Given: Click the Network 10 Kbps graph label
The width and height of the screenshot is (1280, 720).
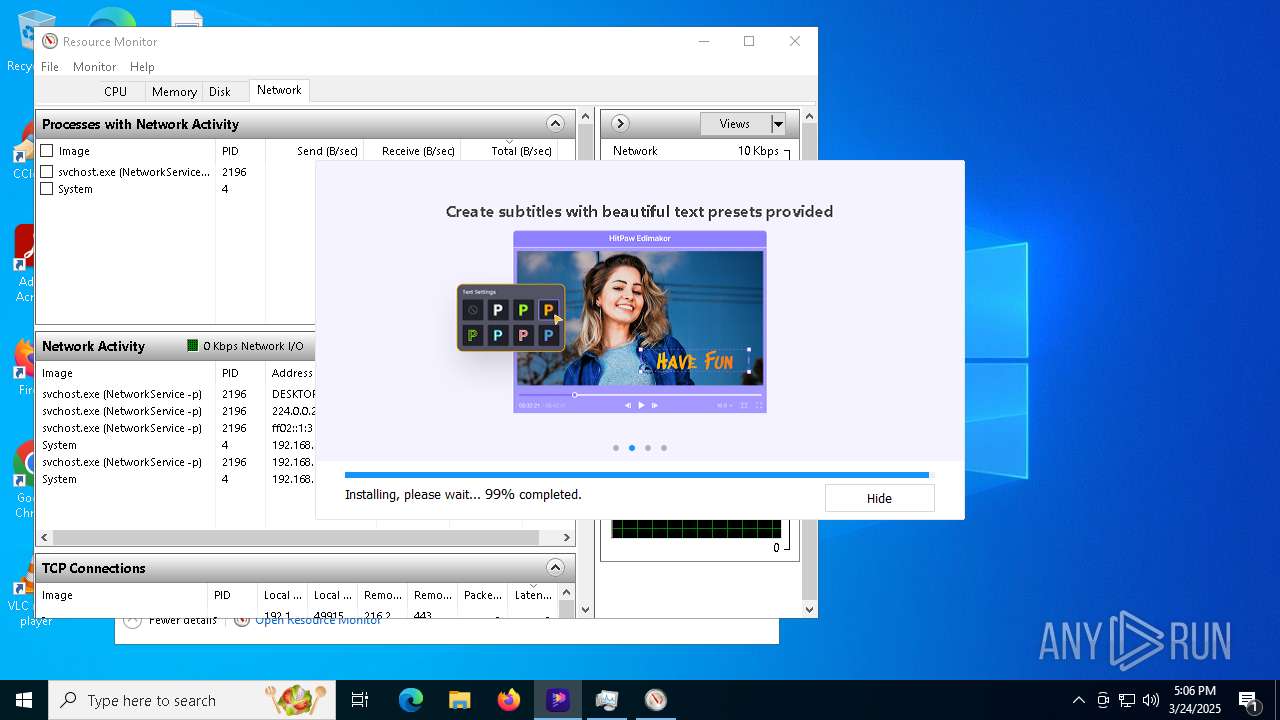Looking at the screenshot, I should pos(696,151).
